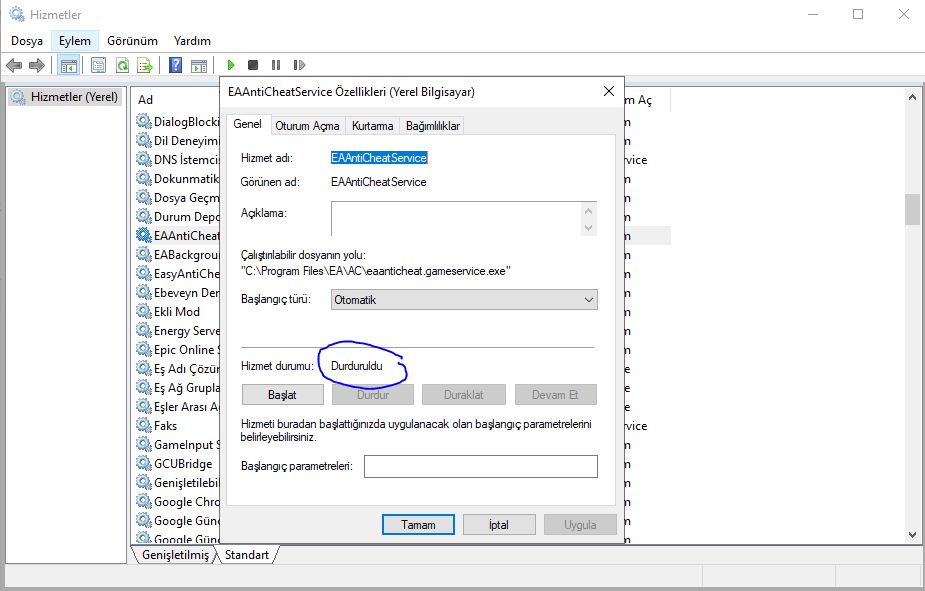Viewport: 925px width, 591px height.
Task: Click the Duraklat button
Action: coord(464,395)
